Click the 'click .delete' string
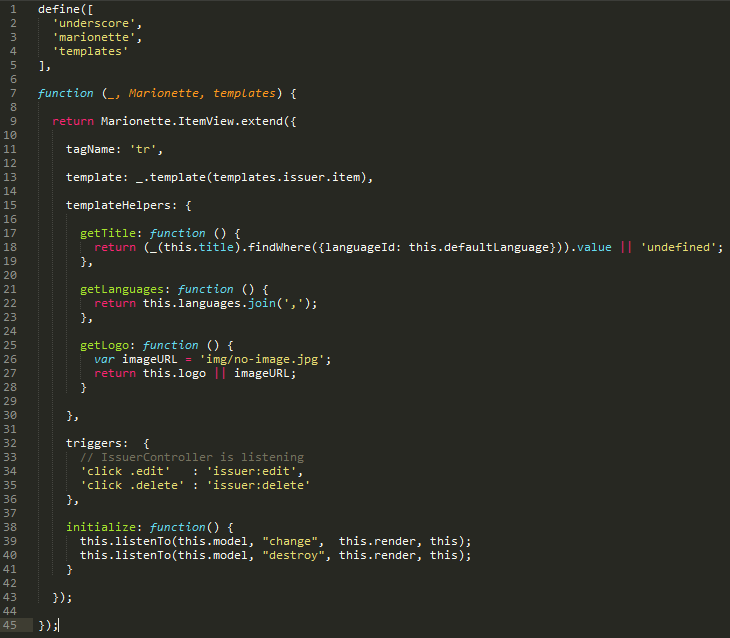 (132, 485)
